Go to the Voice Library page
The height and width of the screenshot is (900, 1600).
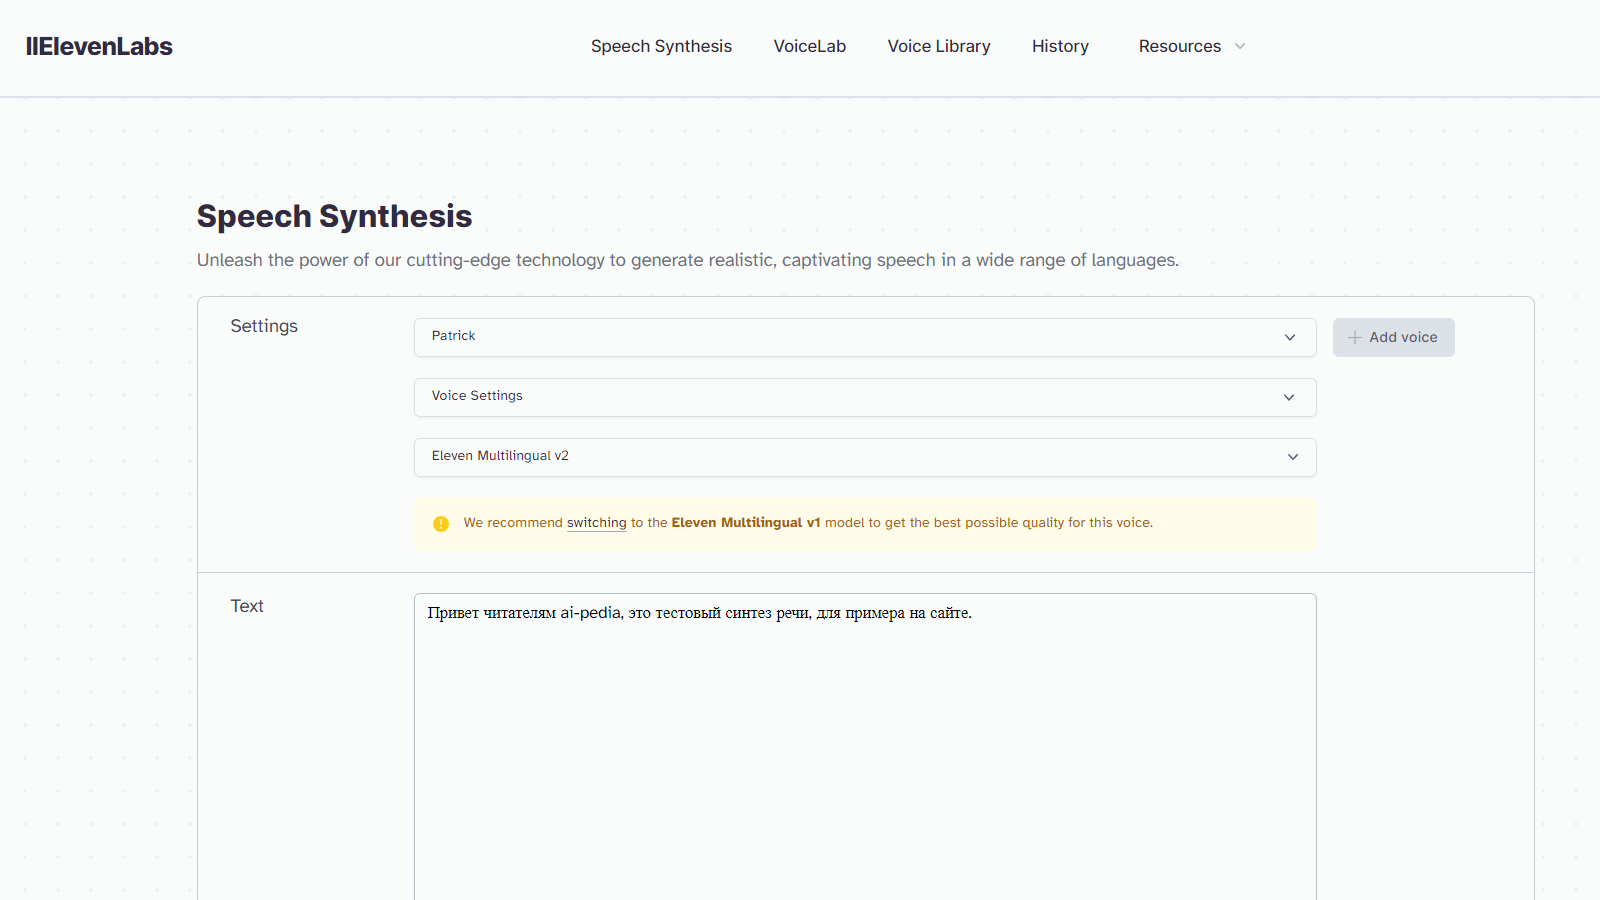[x=938, y=46]
